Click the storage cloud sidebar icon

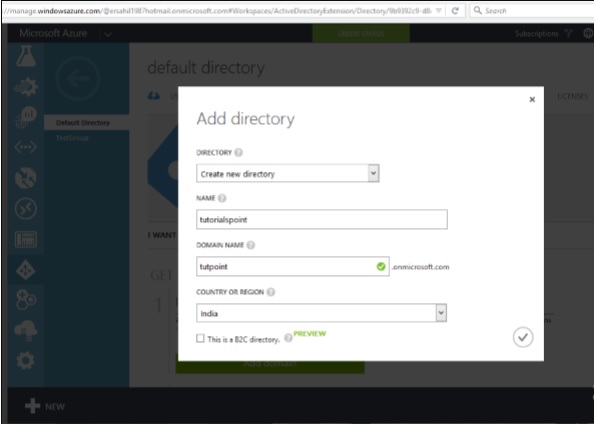pyautogui.click(x=26, y=330)
